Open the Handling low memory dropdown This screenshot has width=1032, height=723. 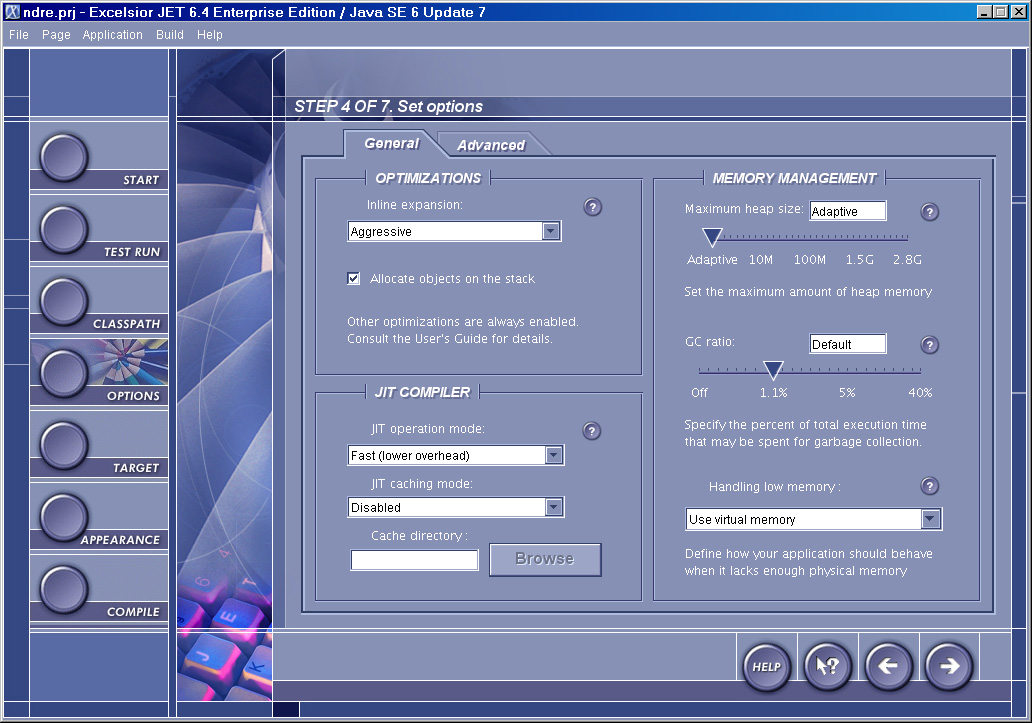tap(930, 519)
